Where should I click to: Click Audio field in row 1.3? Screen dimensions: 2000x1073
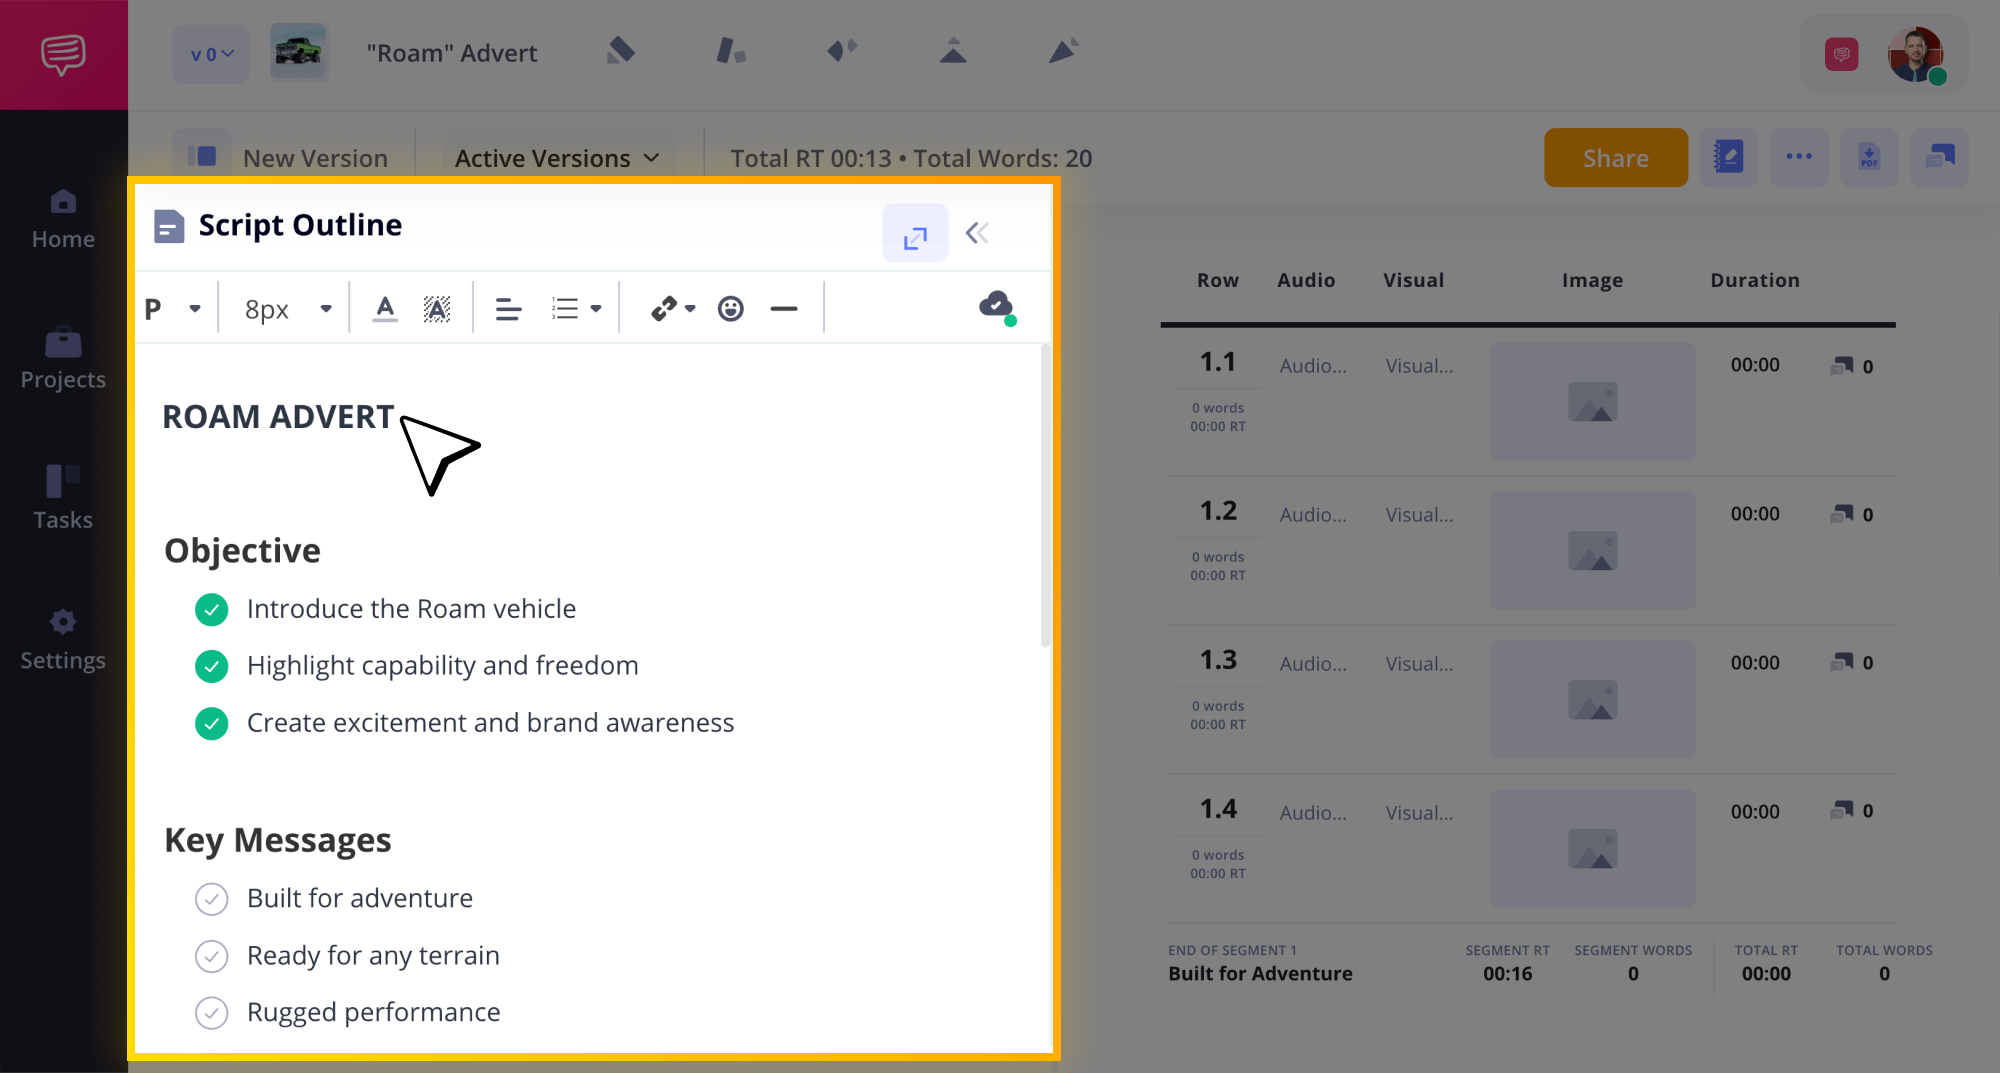click(x=1312, y=664)
